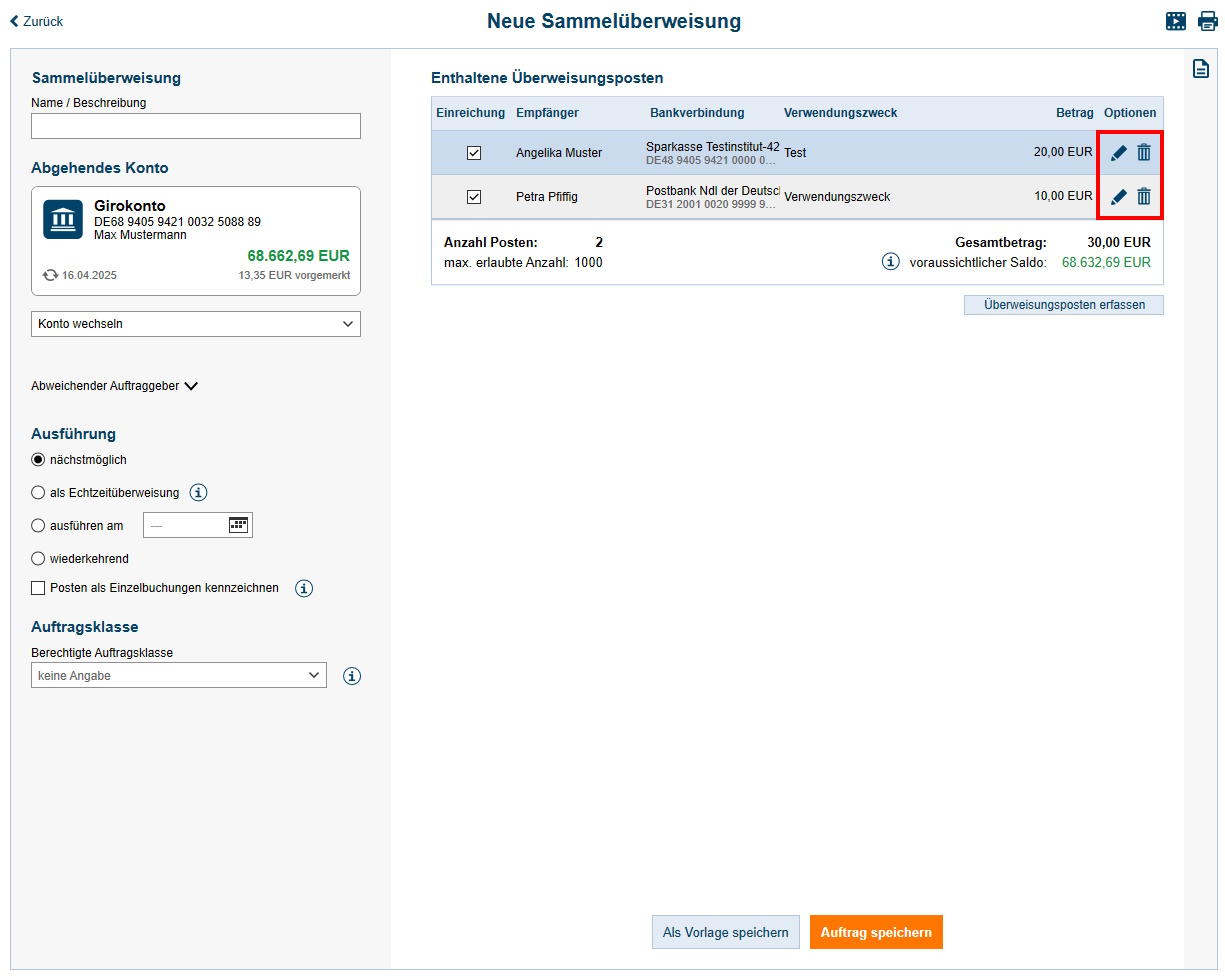
Task: Uncheck Einreichung for Angelika Muster
Action: click(x=474, y=153)
